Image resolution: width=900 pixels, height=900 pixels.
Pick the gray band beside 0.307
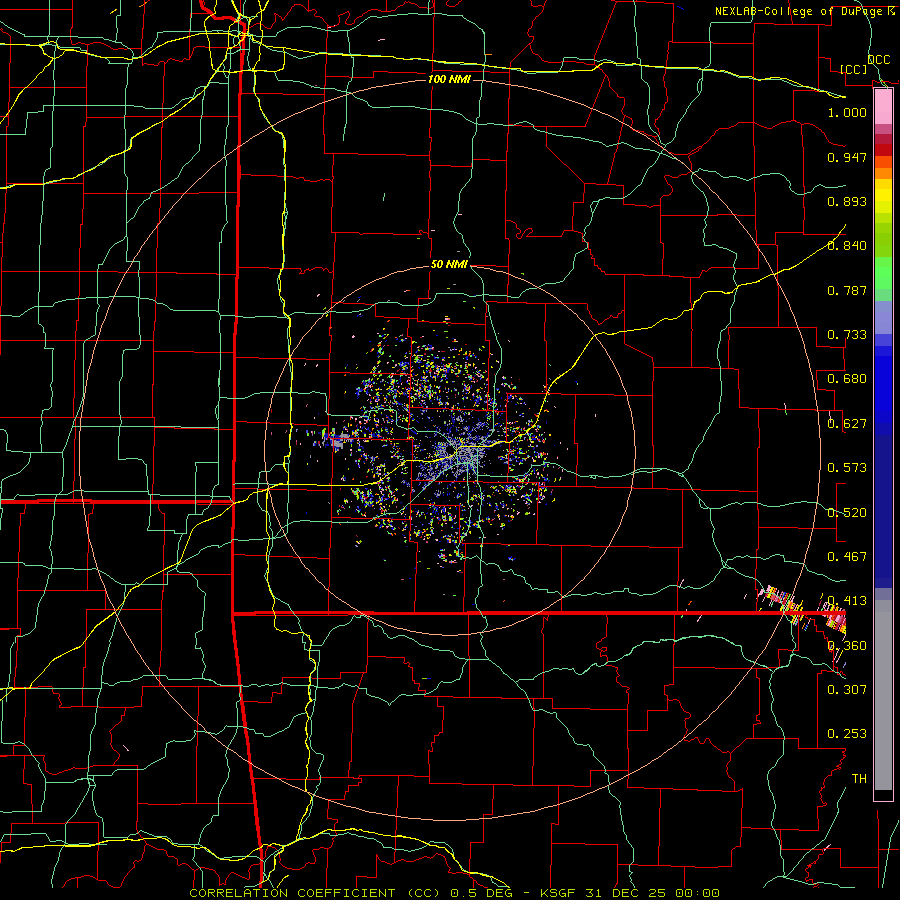click(x=883, y=695)
